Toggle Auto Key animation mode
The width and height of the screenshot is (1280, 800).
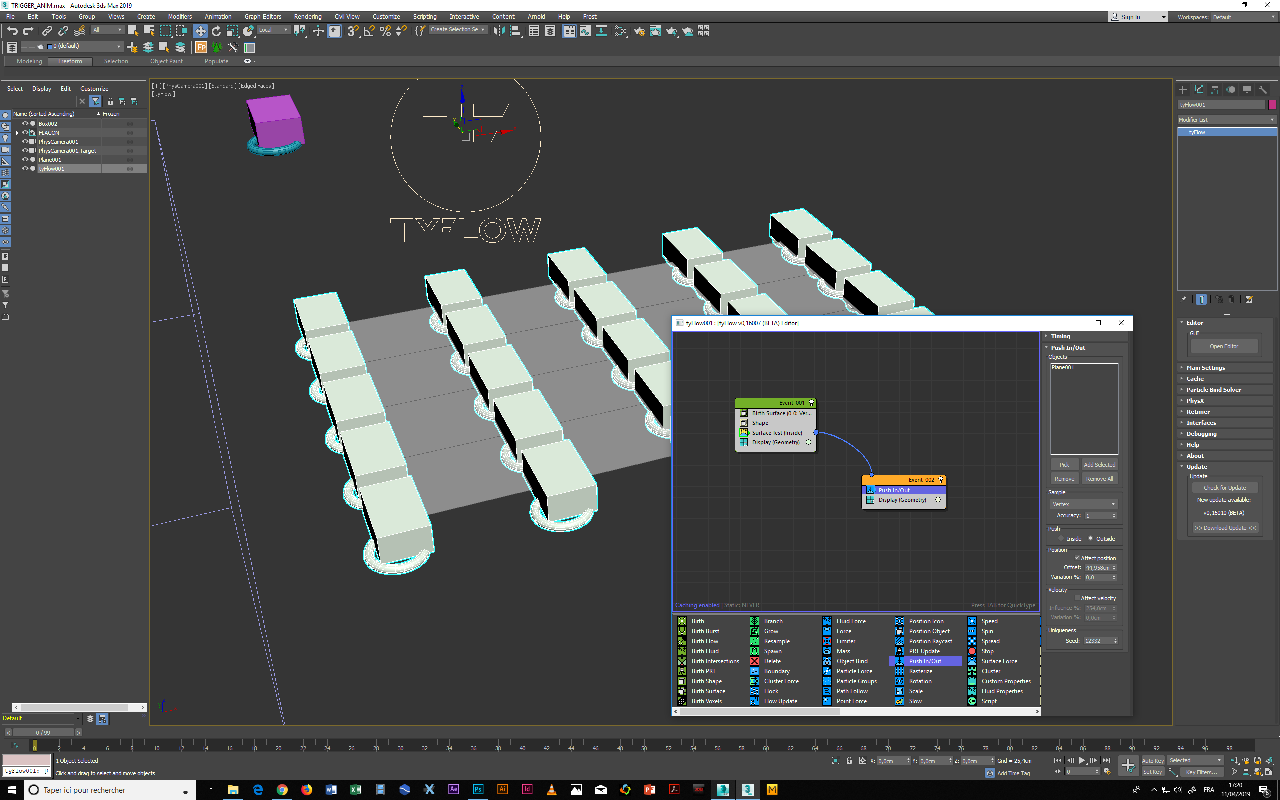(1153, 761)
